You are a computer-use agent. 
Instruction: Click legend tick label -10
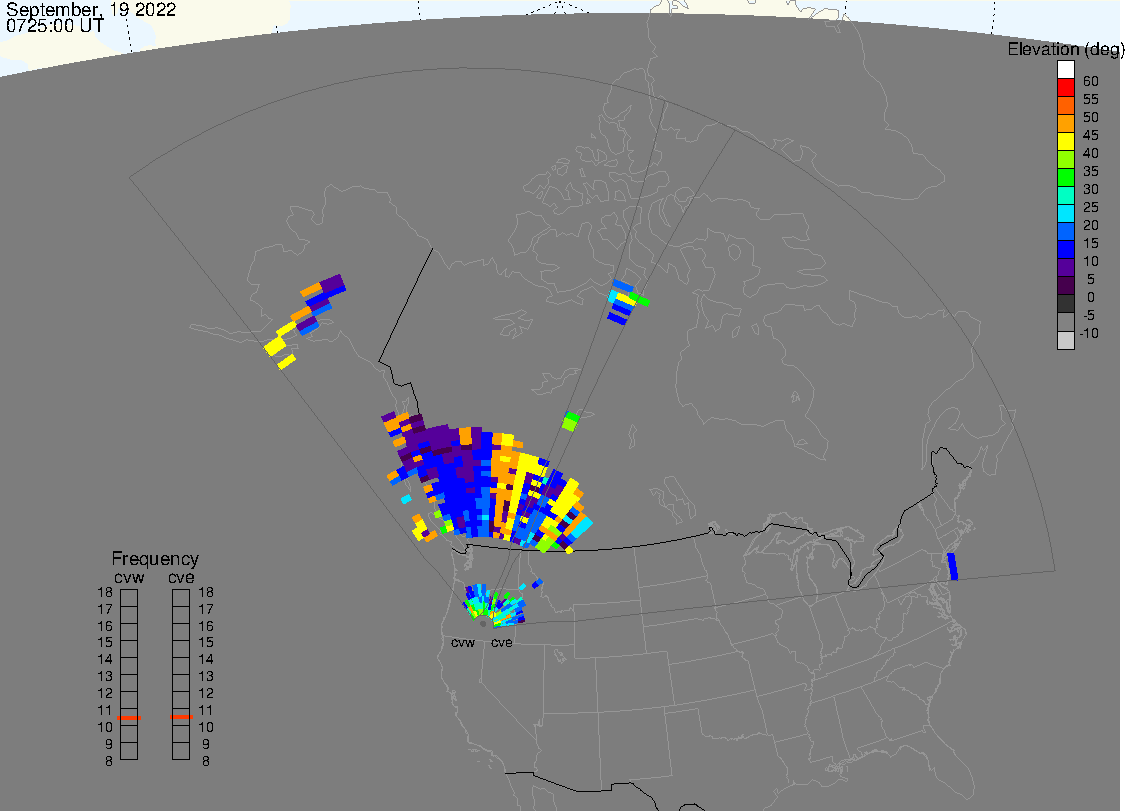pos(1088,333)
